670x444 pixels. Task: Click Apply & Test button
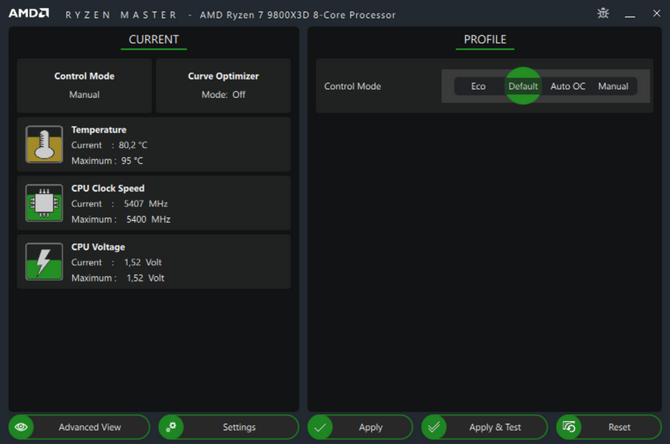point(485,427)
